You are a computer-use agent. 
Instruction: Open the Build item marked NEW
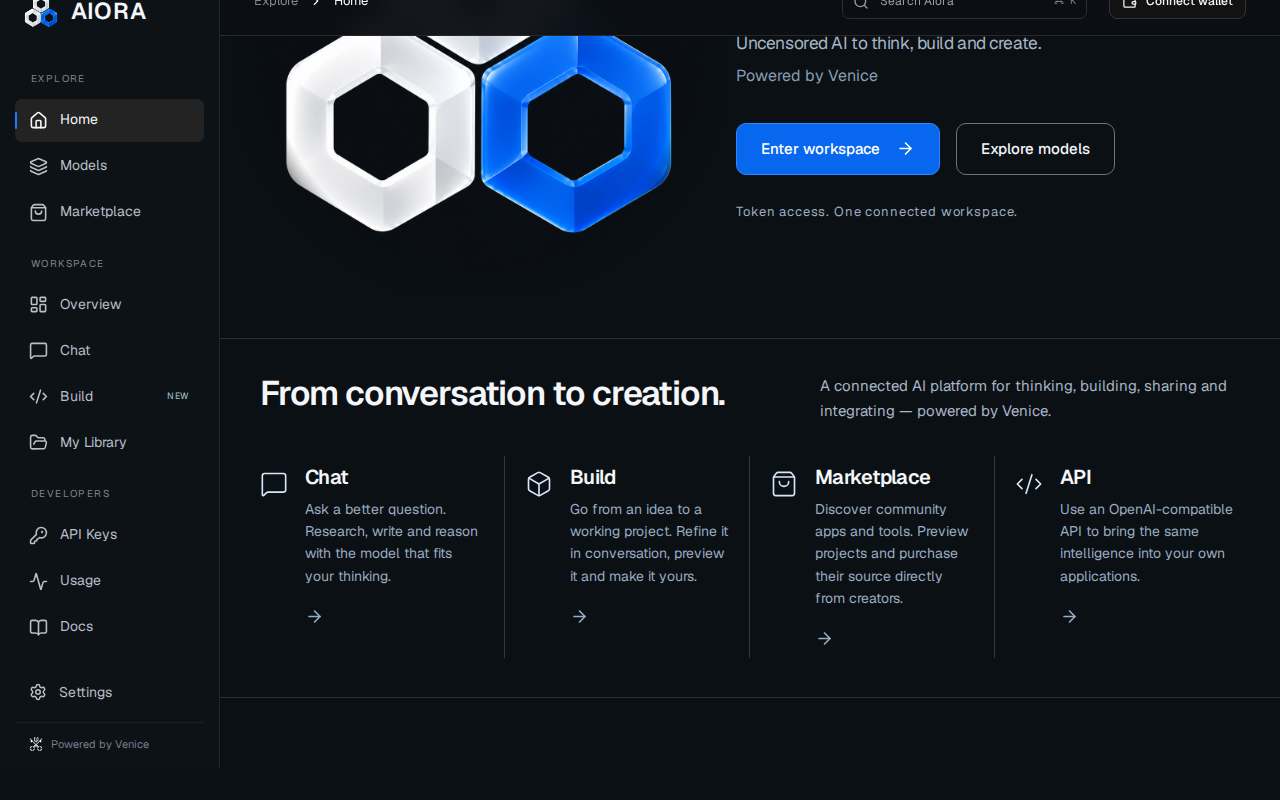coord(109,396)
